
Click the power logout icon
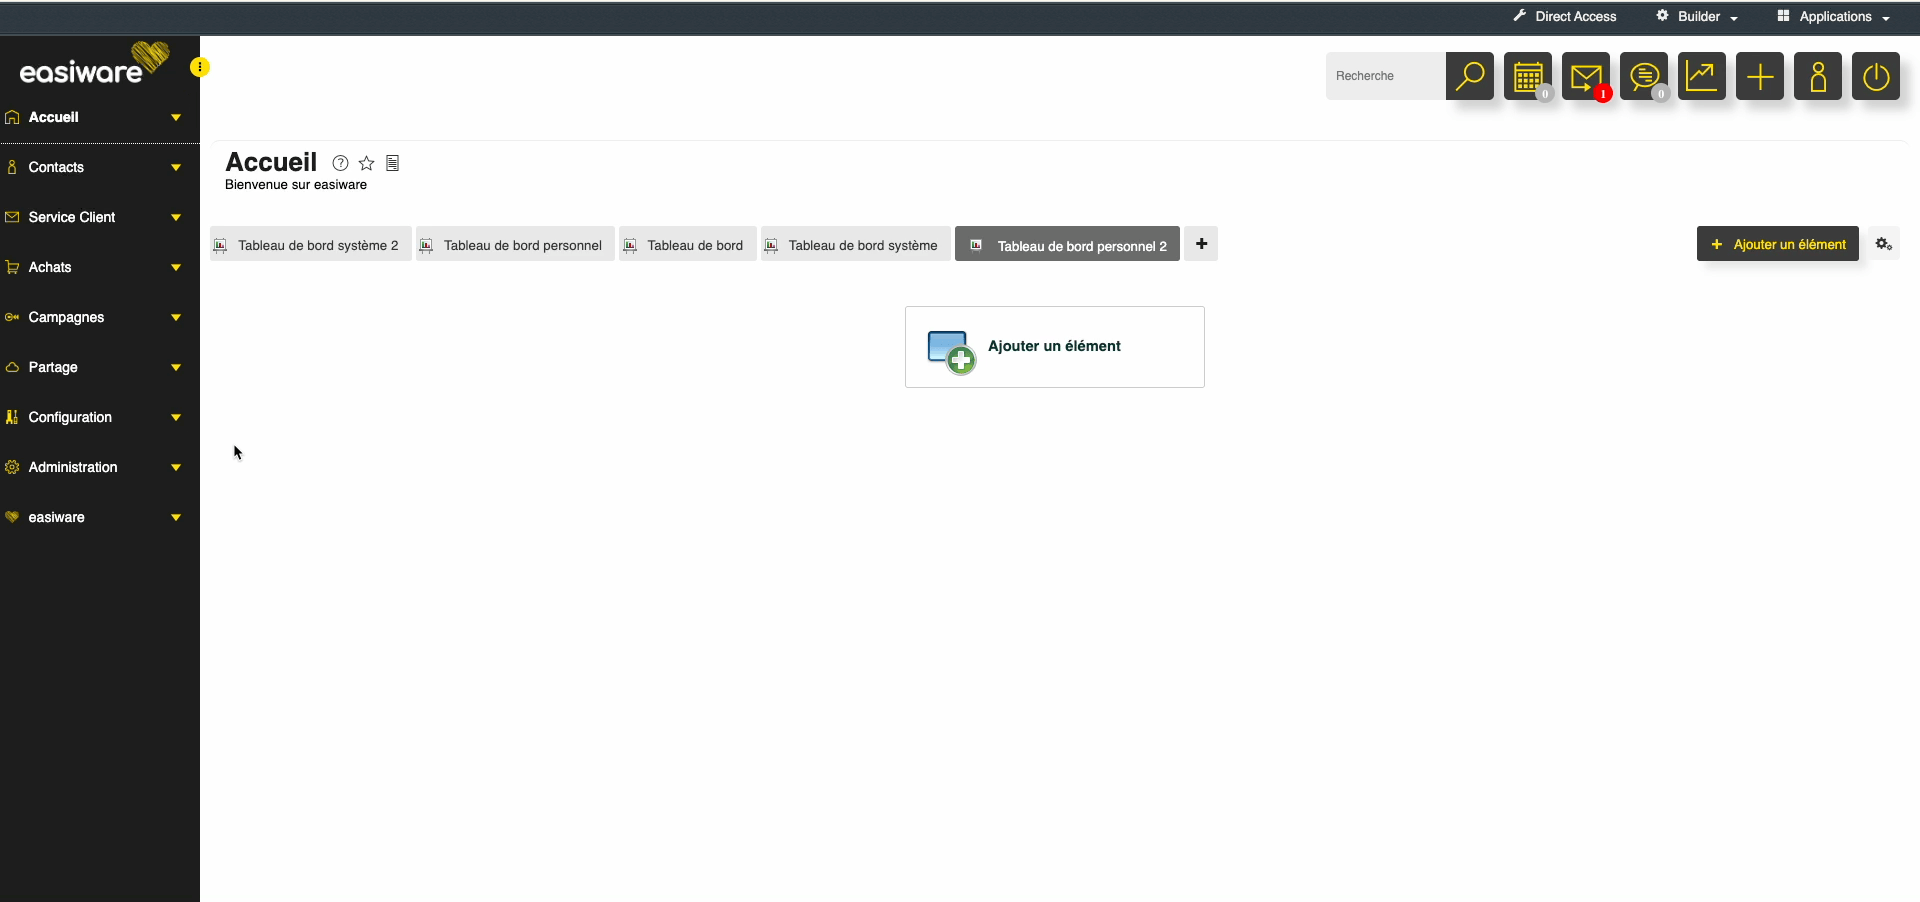coord(1875,76)
